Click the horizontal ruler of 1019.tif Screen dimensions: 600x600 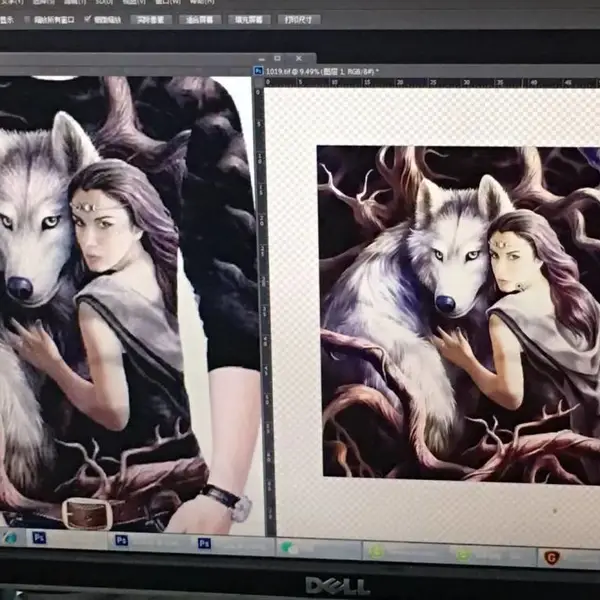click(432, 82)
